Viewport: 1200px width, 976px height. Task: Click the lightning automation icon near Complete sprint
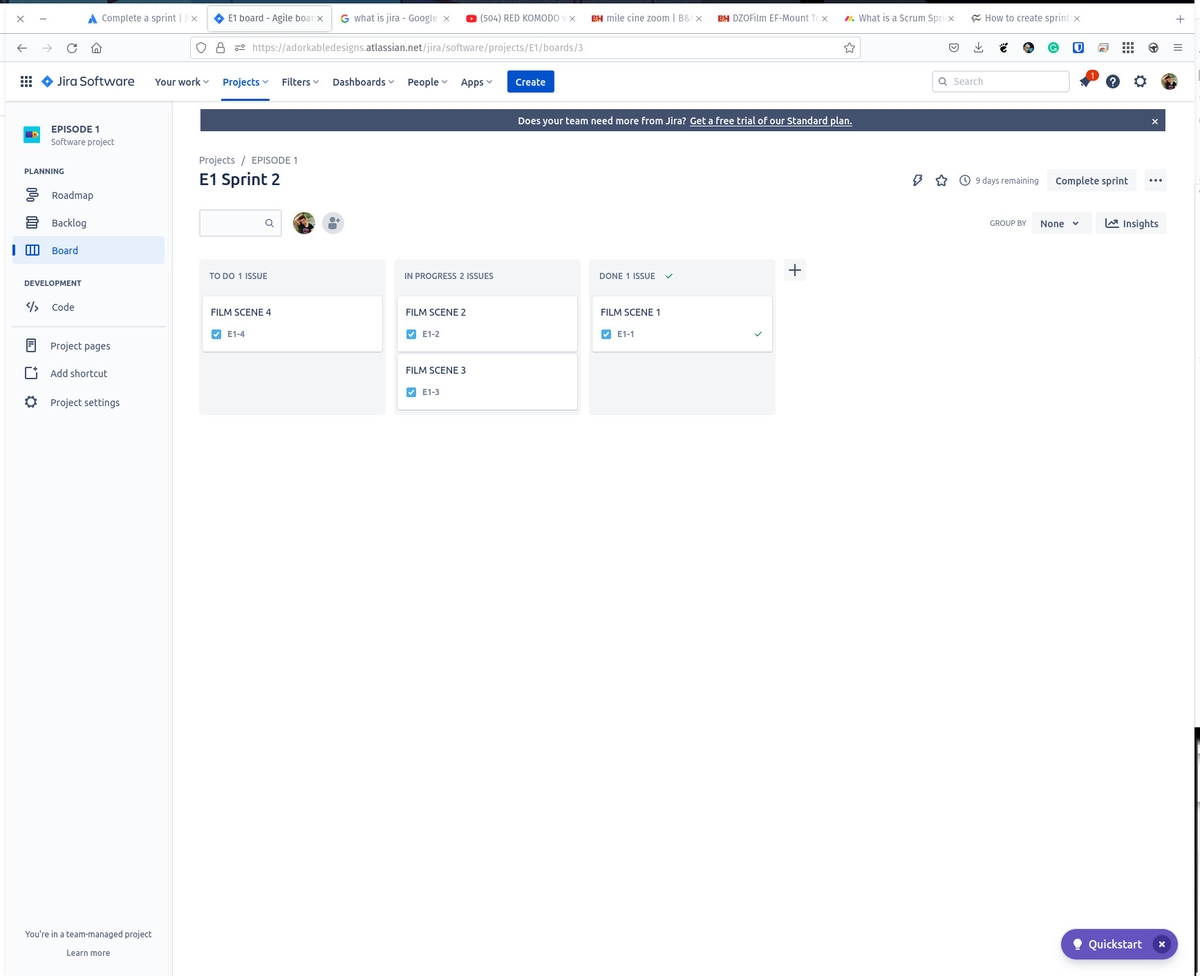coord(917,180)
